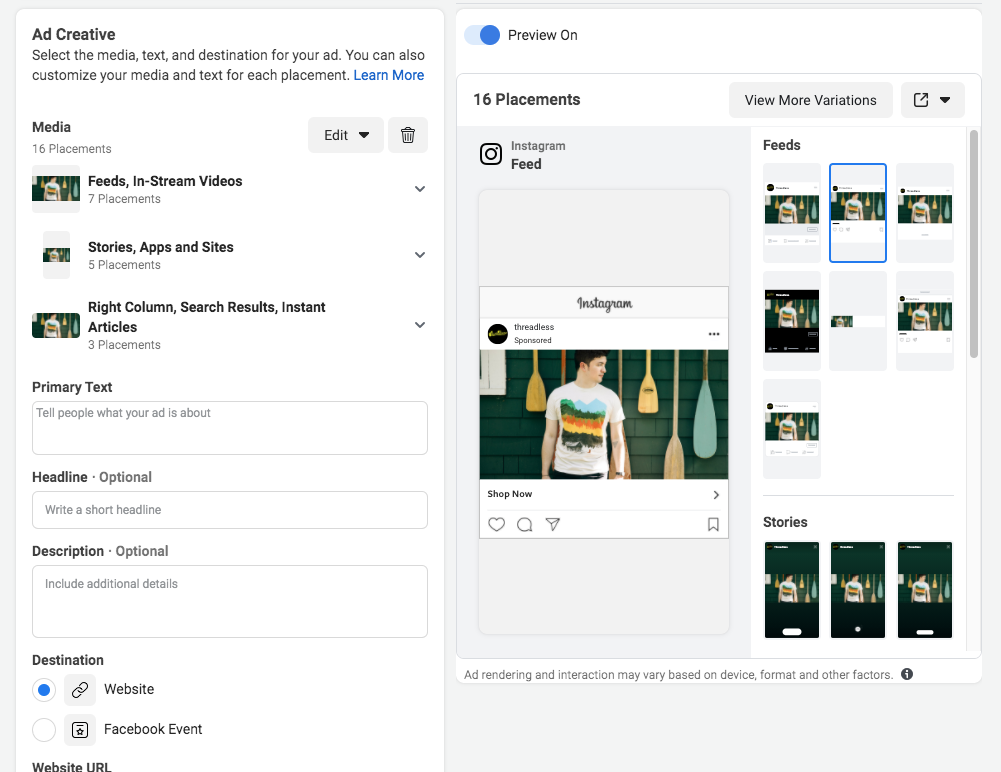Click the View More Variations button

pyautogui.click(x=810, y=100)
